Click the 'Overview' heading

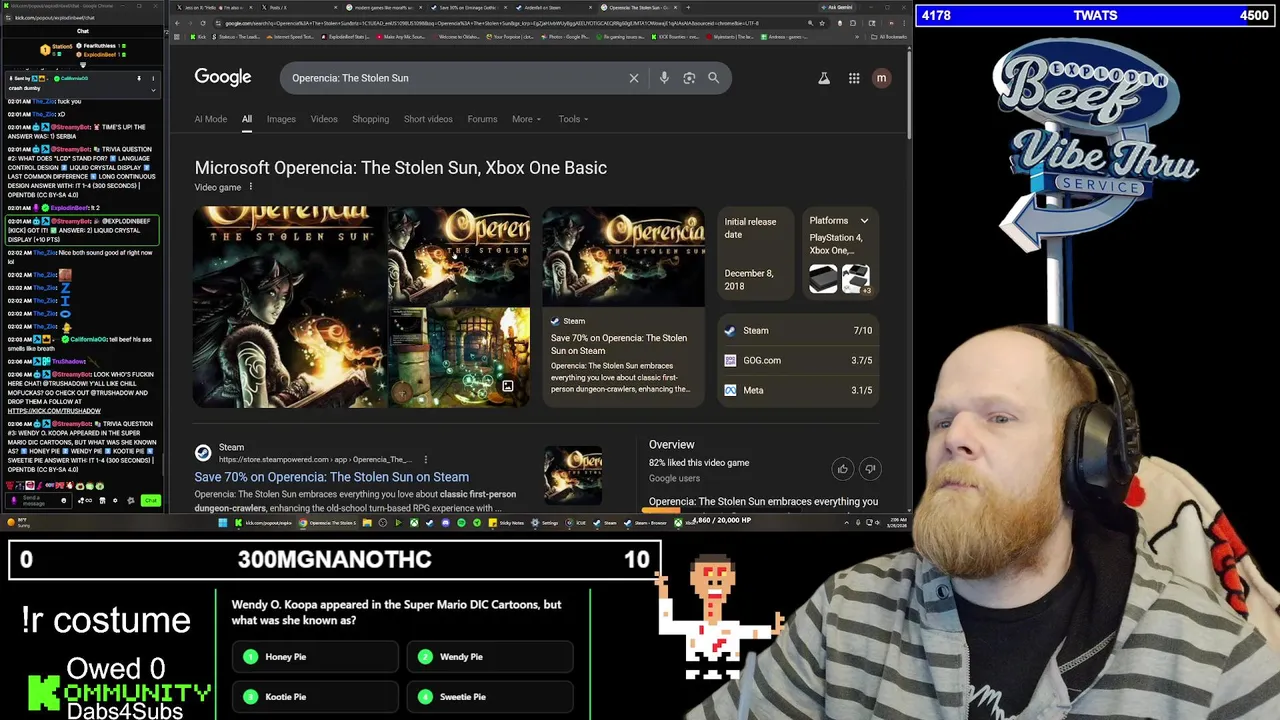tap(671, 444)
